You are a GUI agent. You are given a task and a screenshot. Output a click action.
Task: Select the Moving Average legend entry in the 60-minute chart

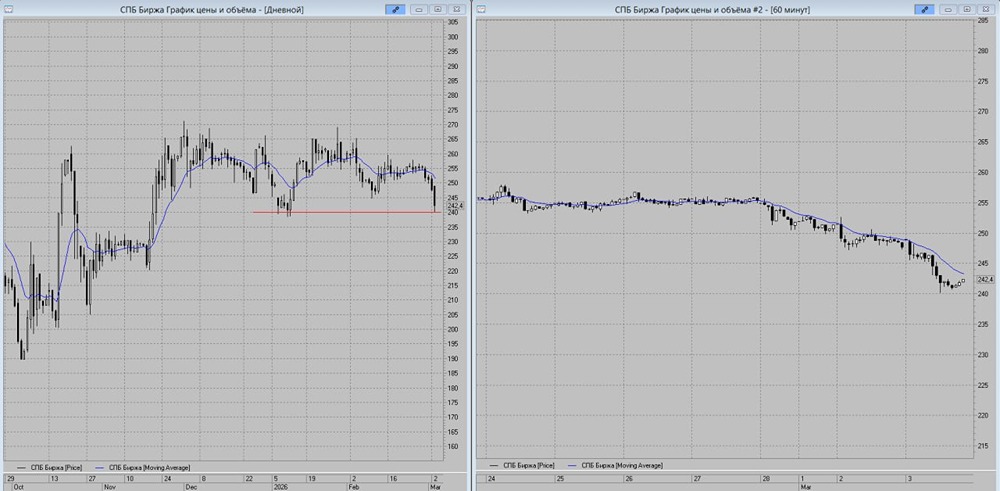[x=614, y=465]
